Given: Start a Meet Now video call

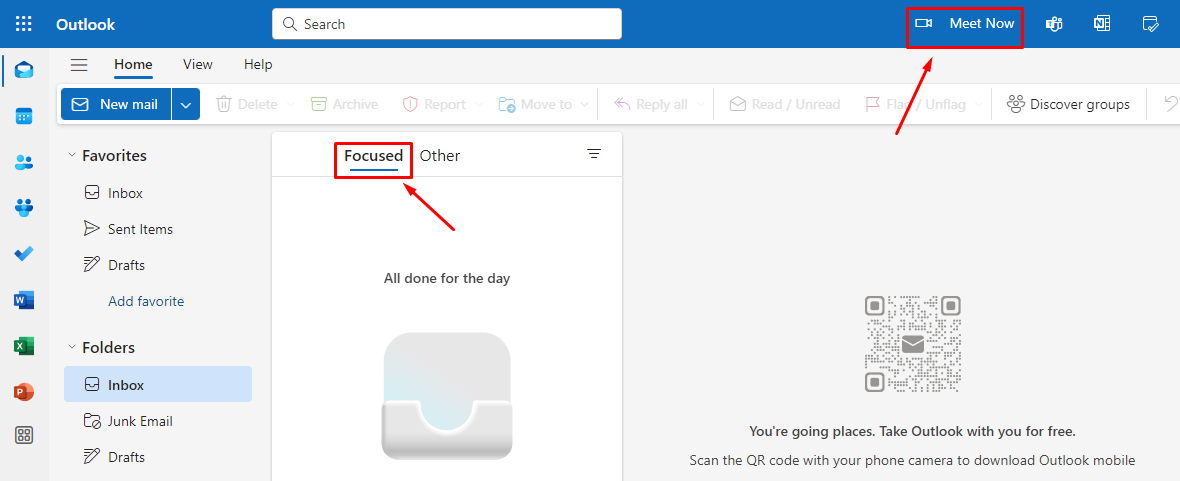Looking at the screenshot, I should coord(965,24).
